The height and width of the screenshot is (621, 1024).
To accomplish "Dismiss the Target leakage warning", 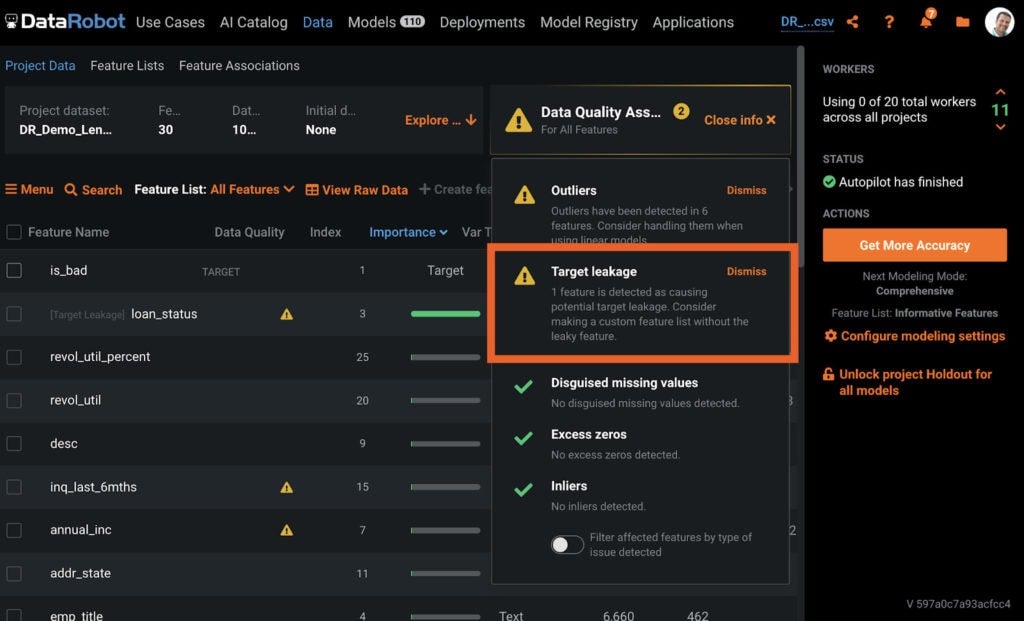I will point(746,272).
